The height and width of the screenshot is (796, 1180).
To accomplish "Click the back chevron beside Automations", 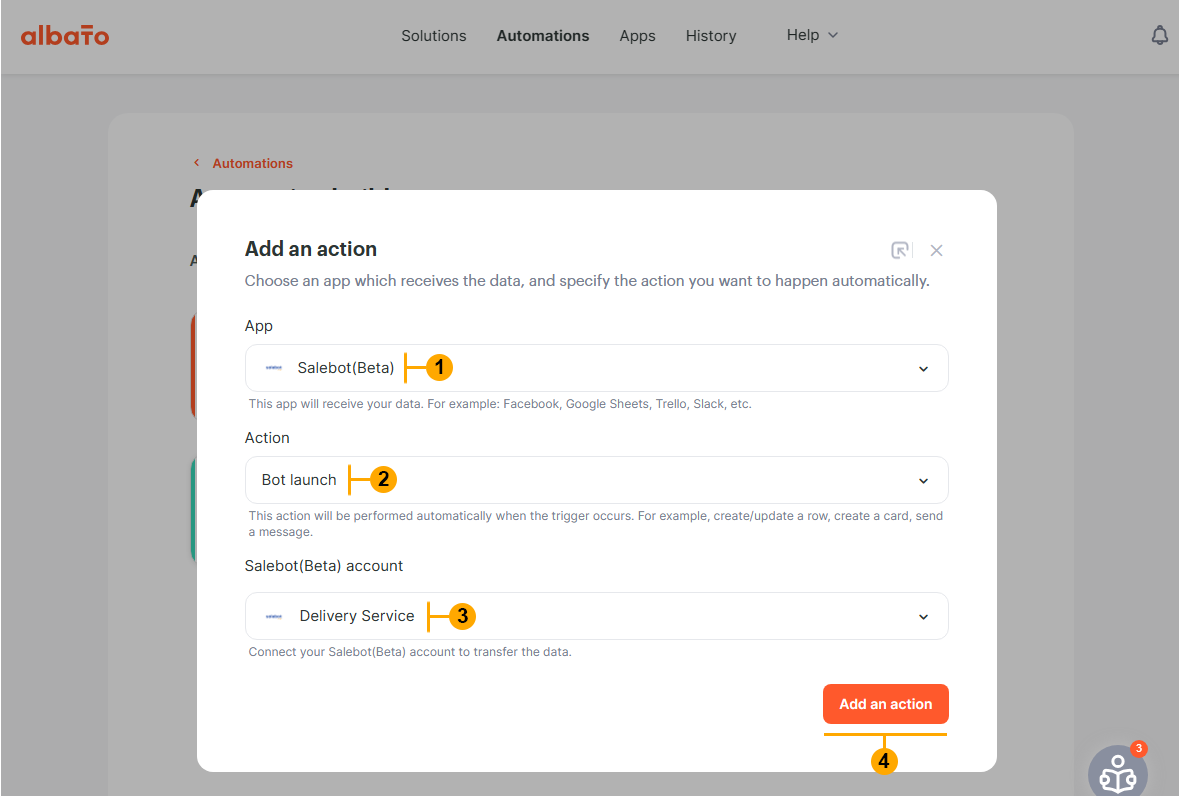I will (196, 163).
